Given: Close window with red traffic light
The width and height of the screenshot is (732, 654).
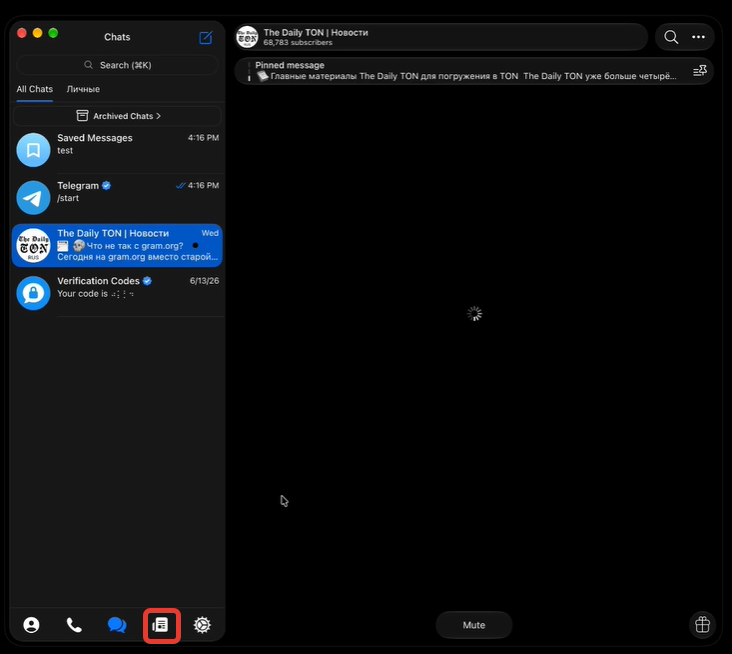Looking at the screenshot, I should point(21,33).
